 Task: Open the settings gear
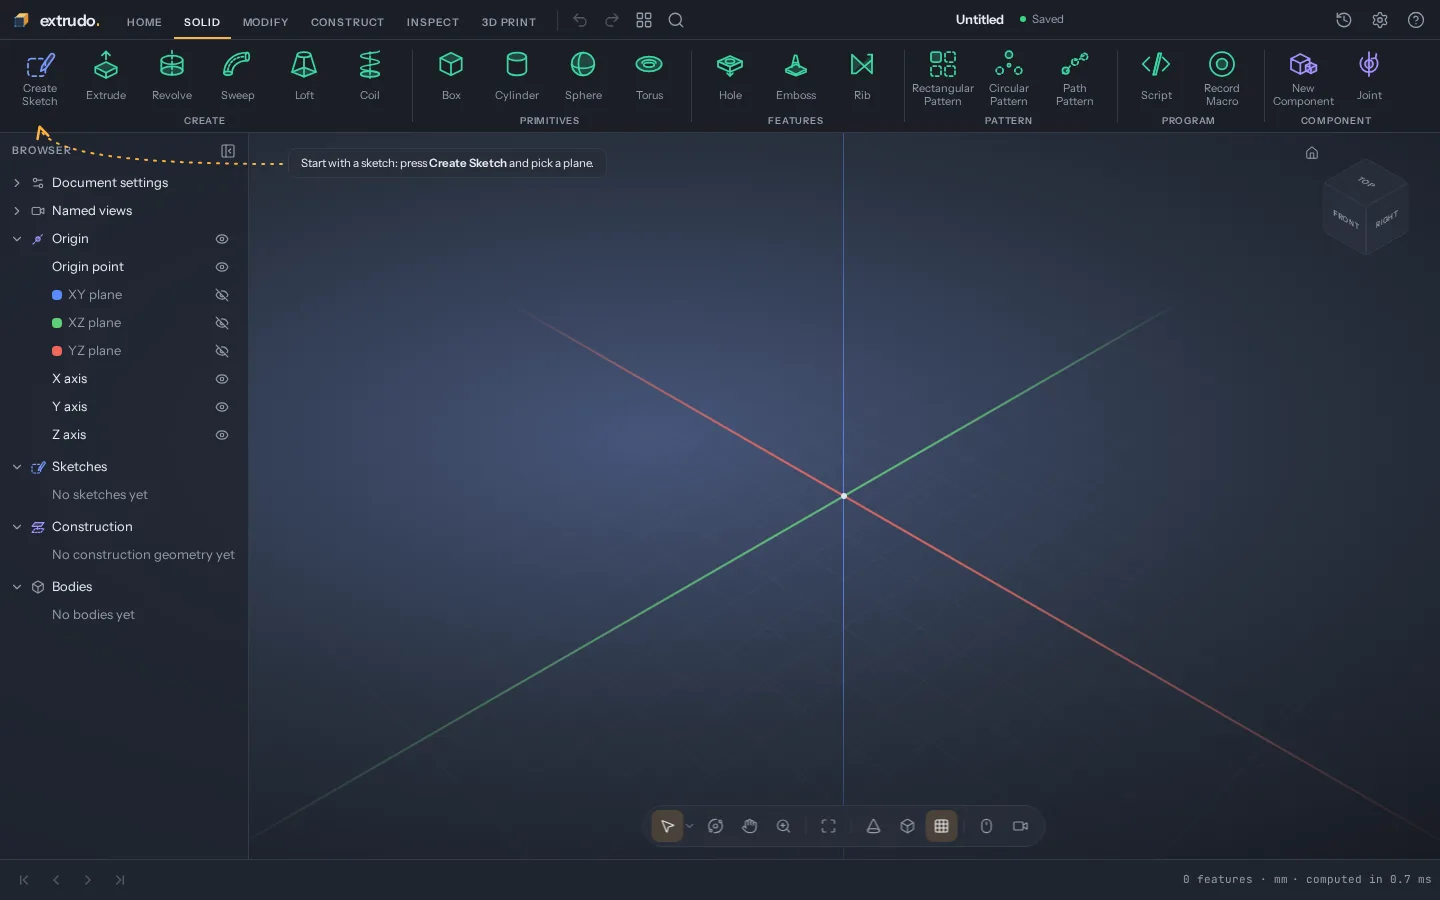(x=1380, y=20)
